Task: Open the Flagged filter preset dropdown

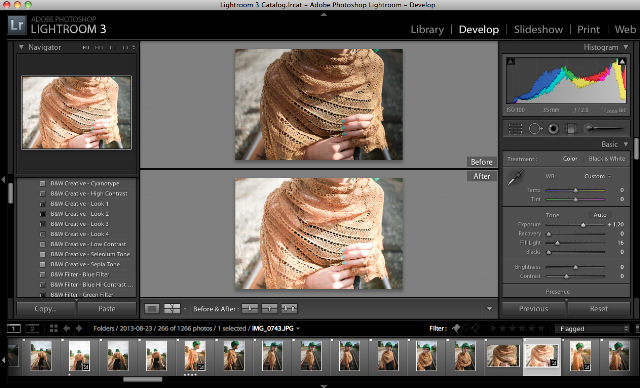Action: click(592, 328)
